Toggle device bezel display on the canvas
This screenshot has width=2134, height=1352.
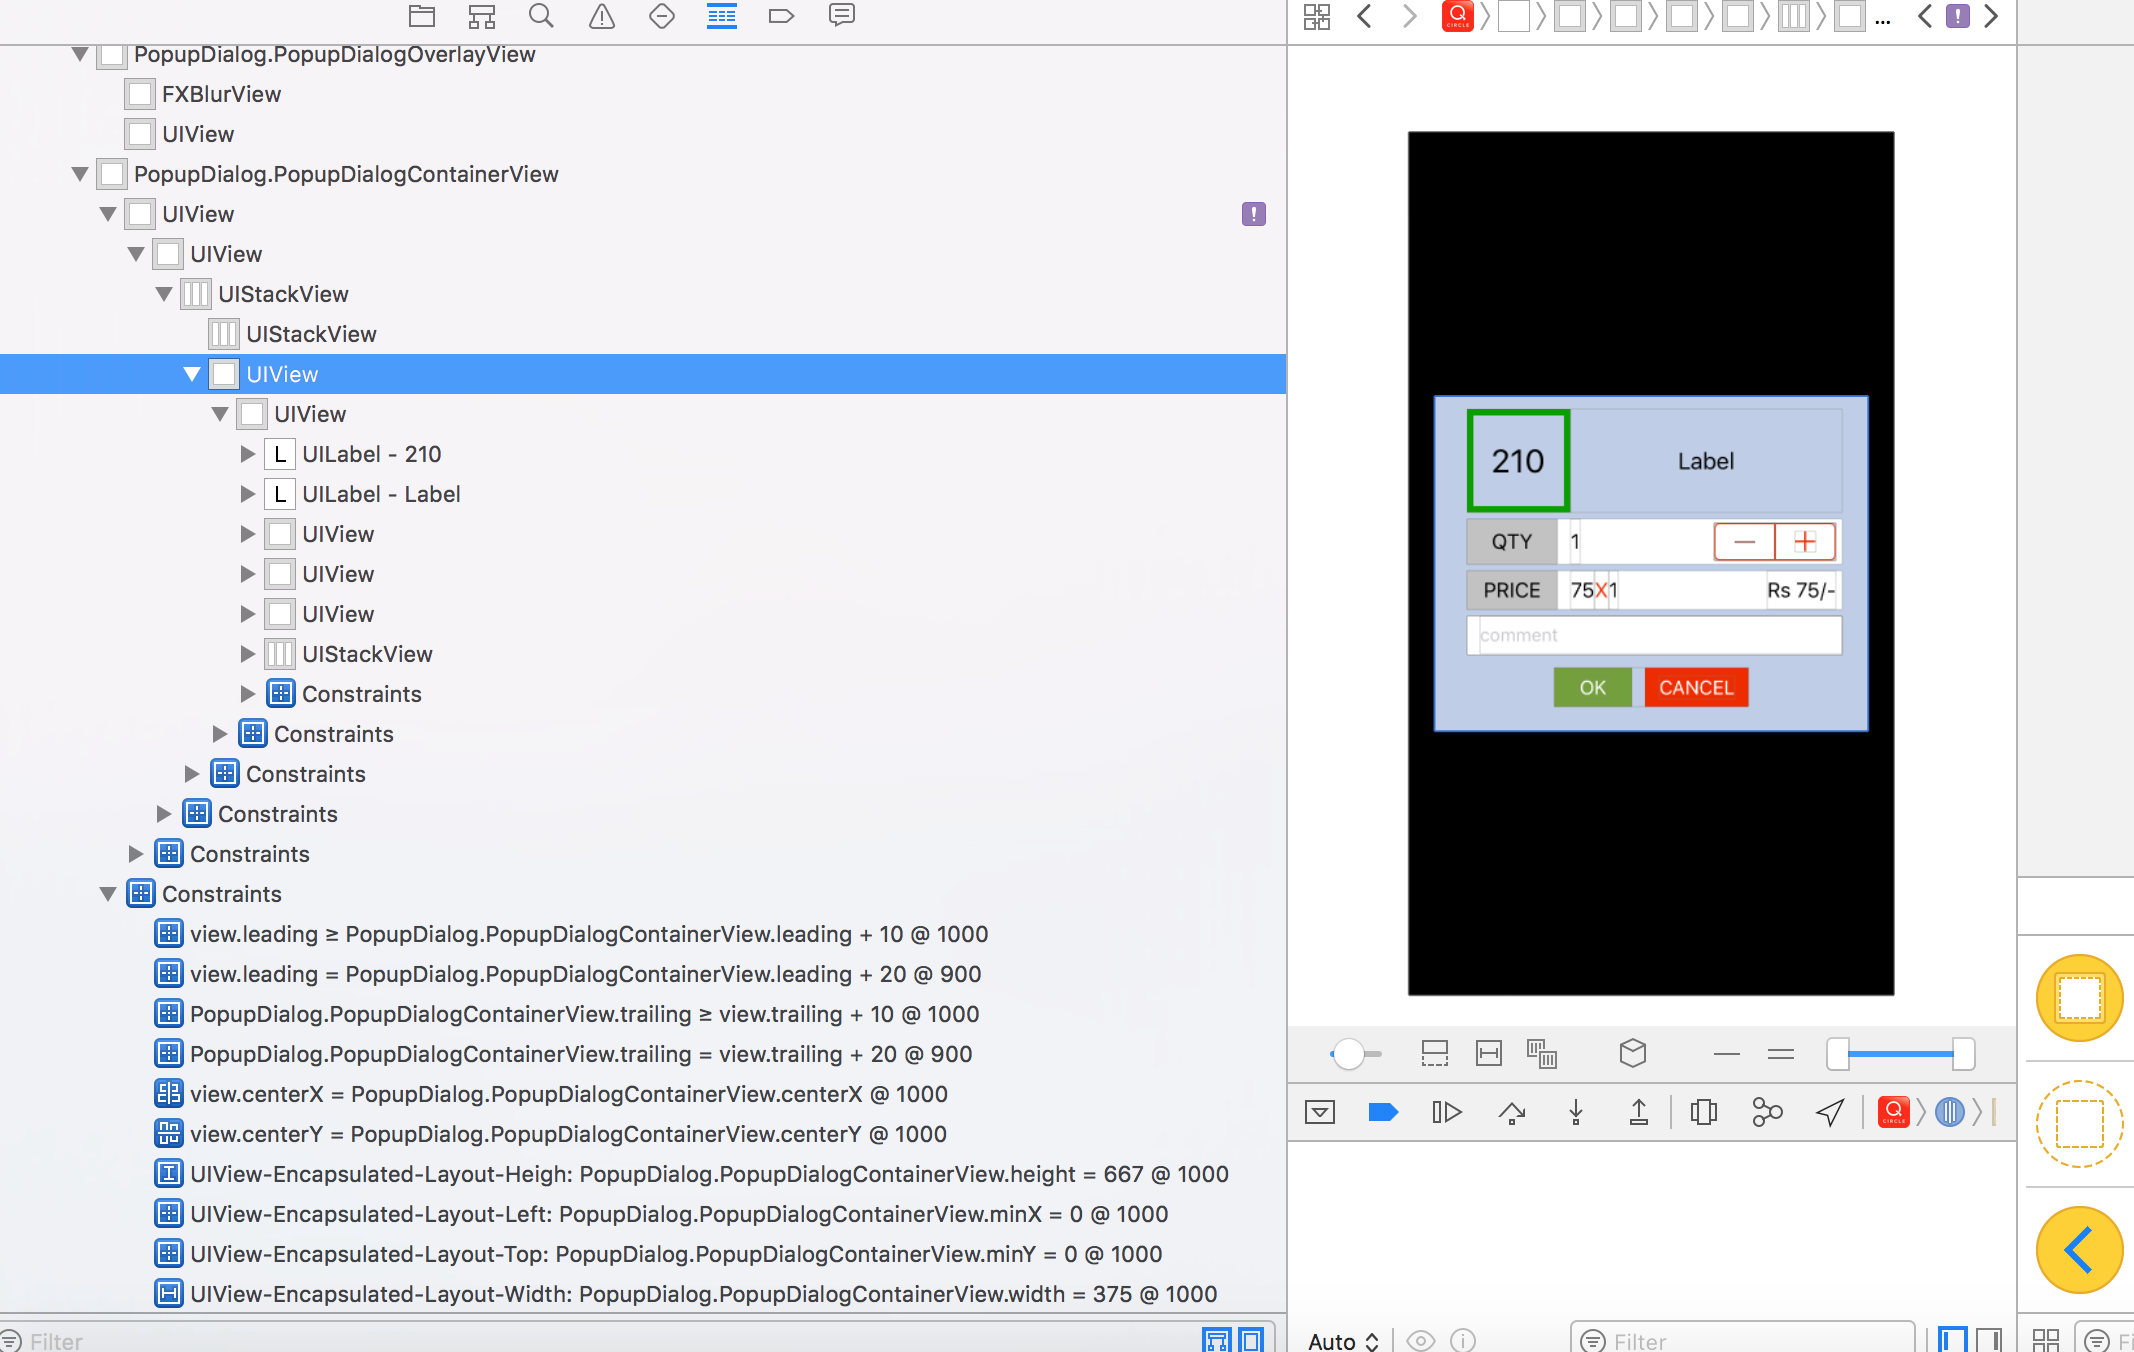tap(1435, 1053)
